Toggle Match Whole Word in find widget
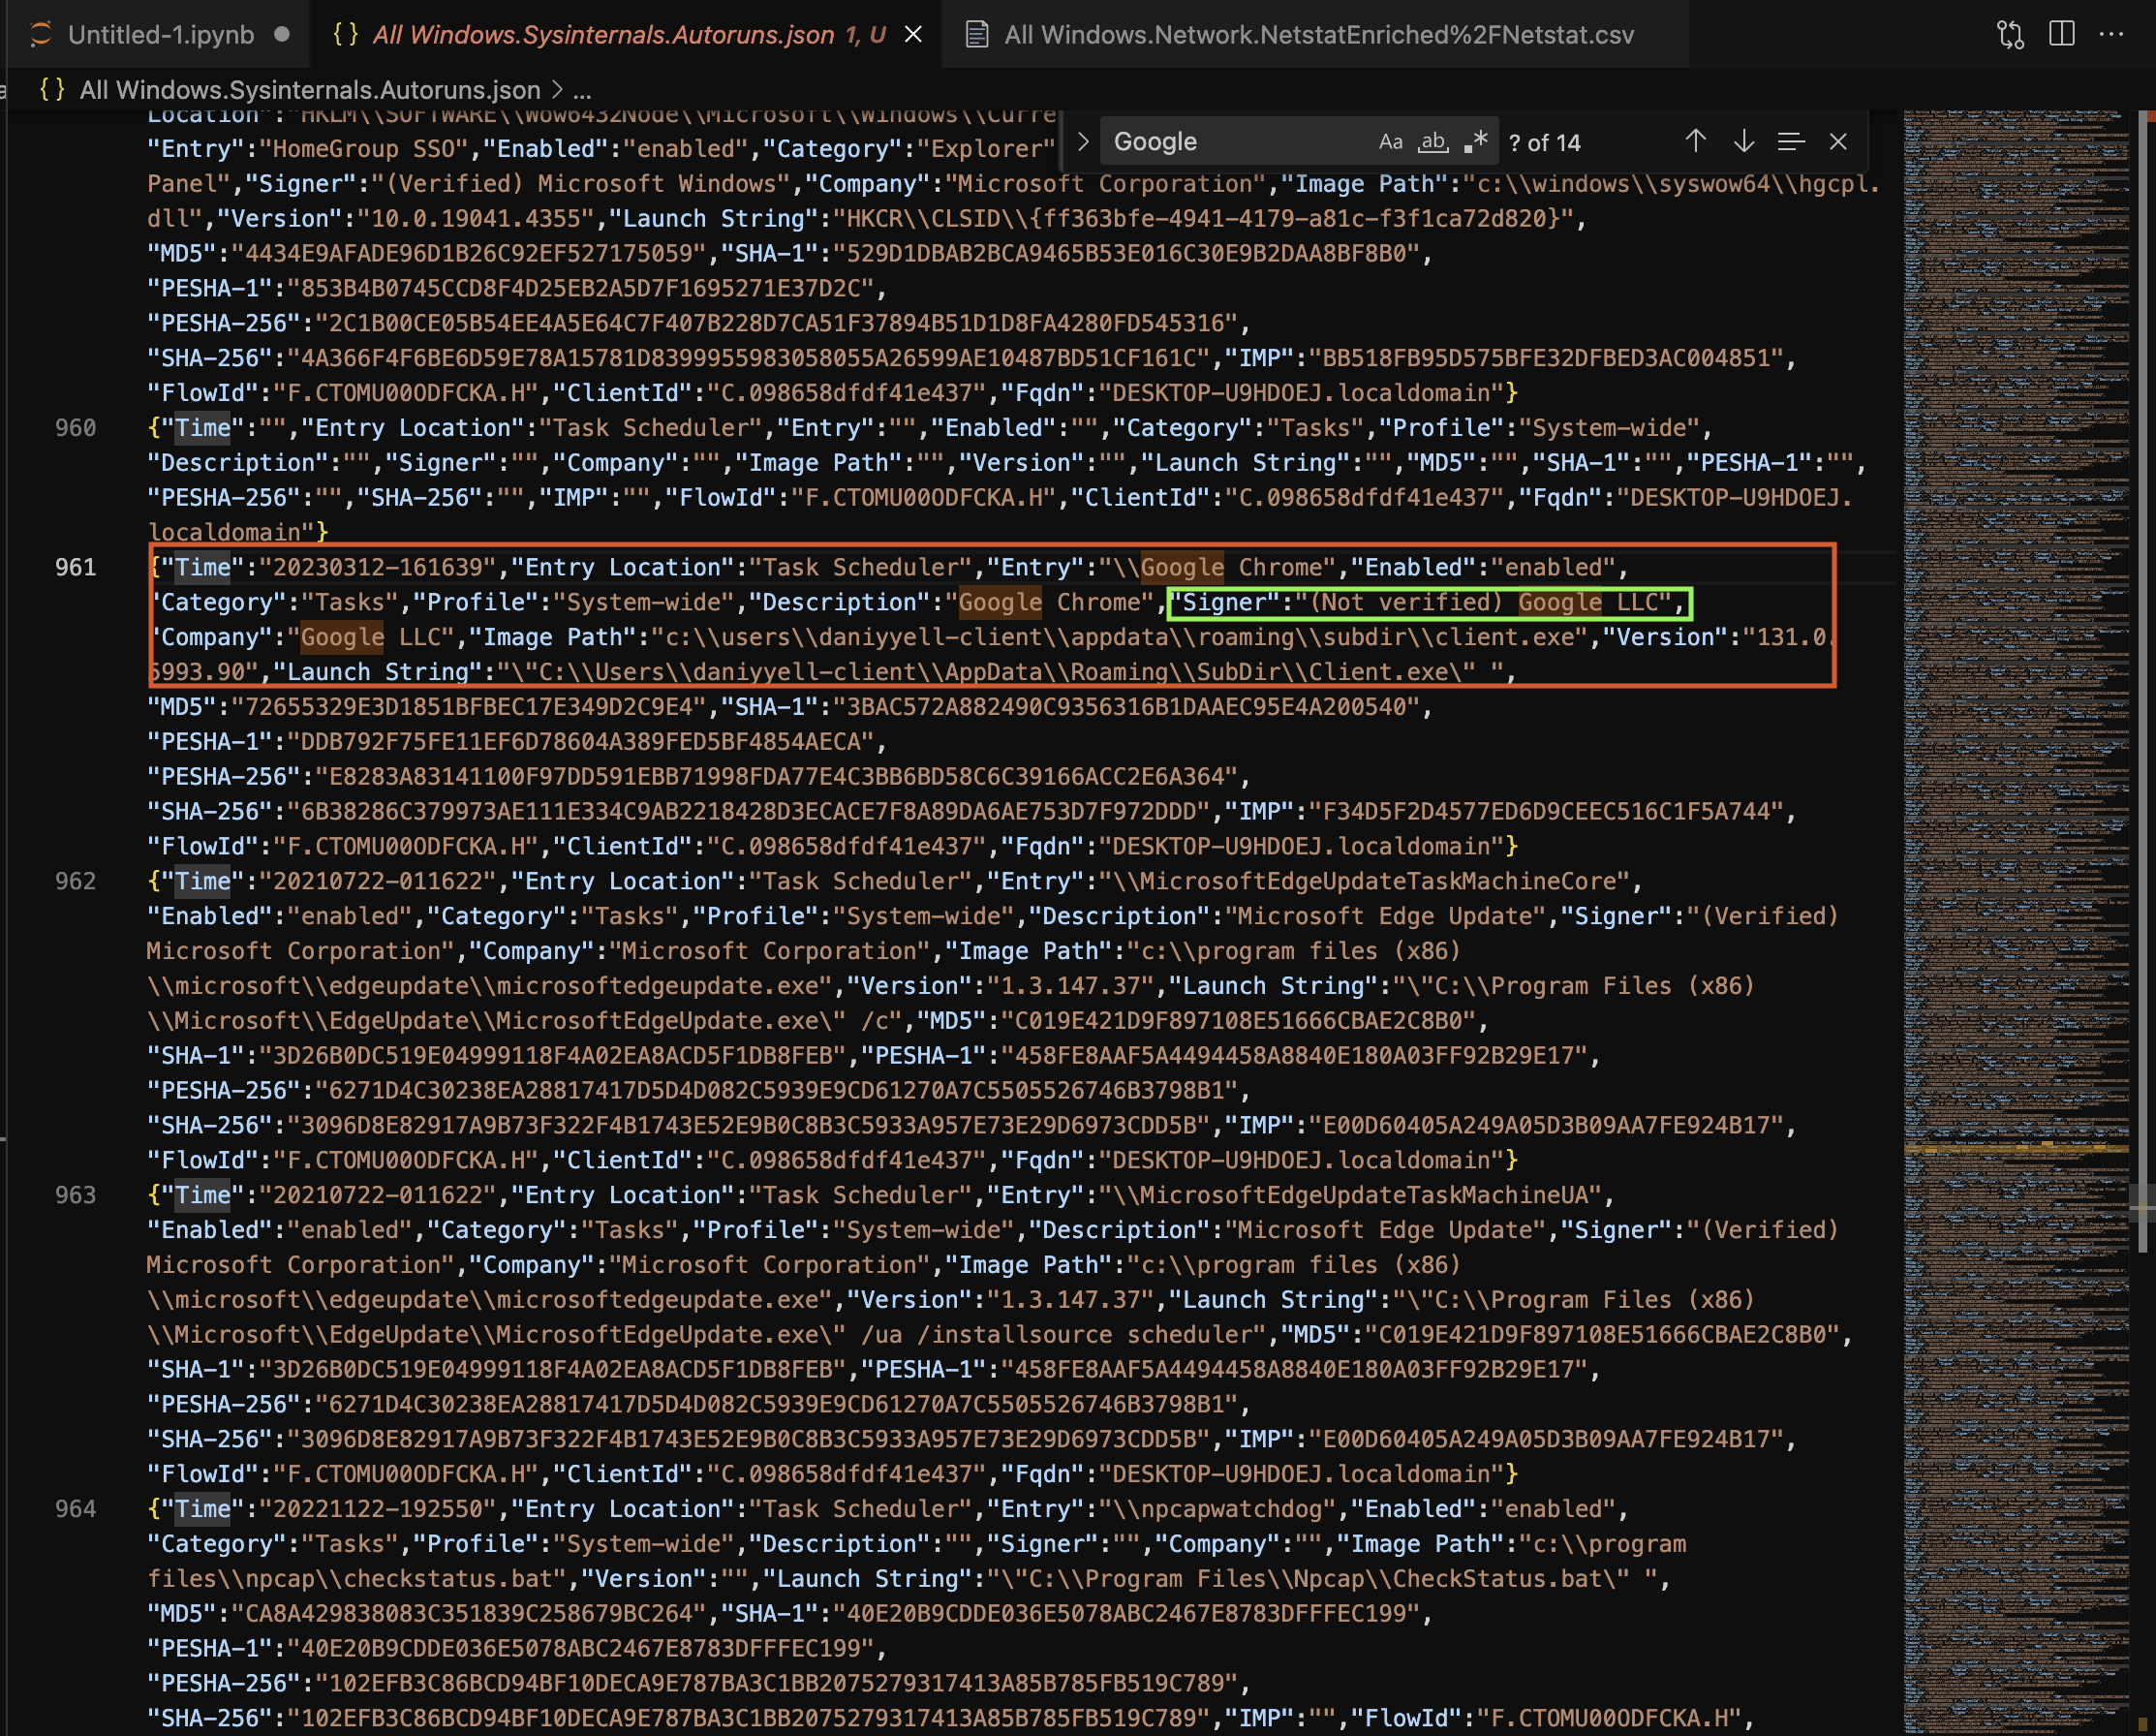2156x1736 pixels. (x=1433, y=142)
